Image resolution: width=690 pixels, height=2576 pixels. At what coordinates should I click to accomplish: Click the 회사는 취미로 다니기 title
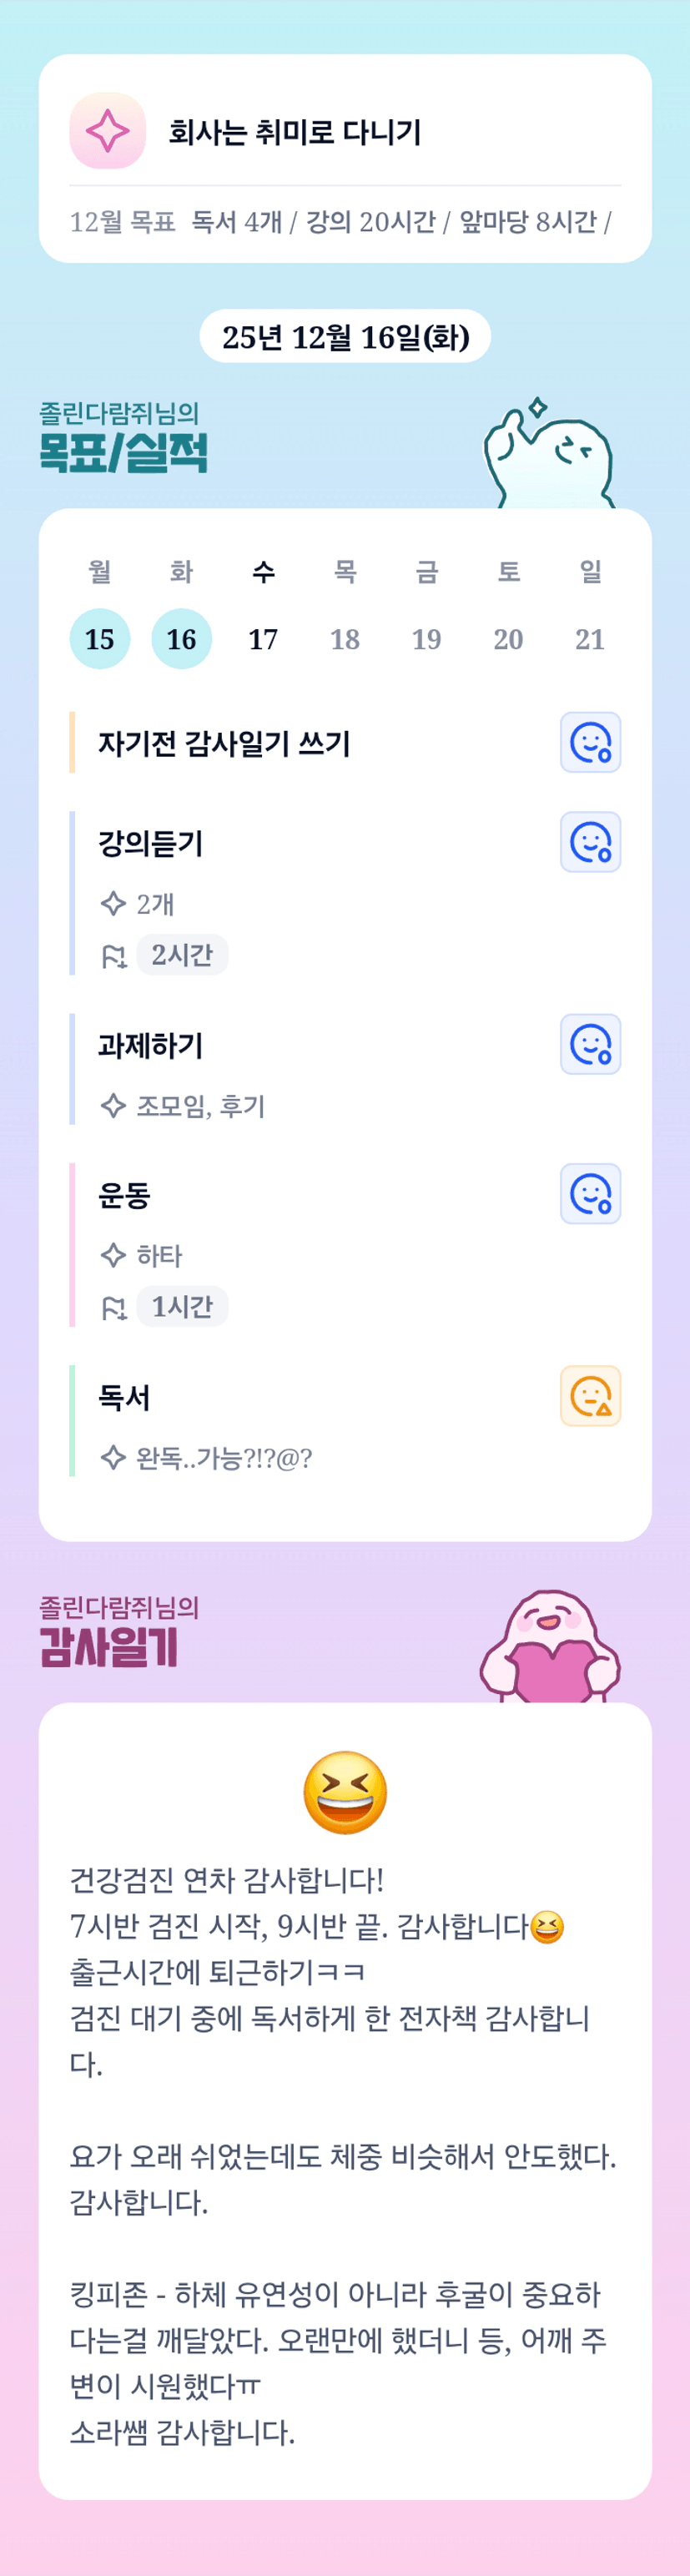click(x=295, y=132)
